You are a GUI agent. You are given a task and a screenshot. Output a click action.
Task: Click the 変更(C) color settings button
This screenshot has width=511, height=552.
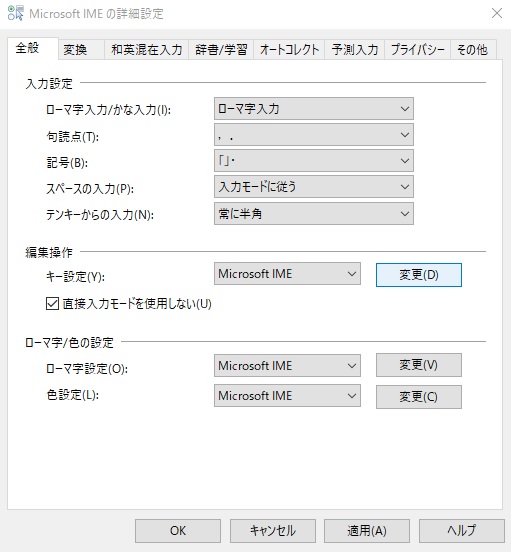(419, 397)
